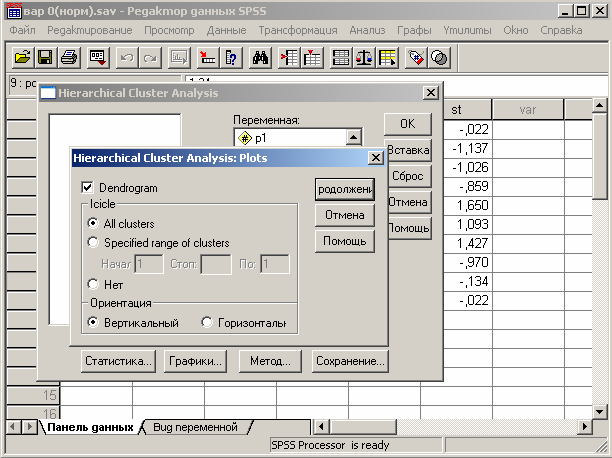Open the Окно menu
This screenshot has height=458, width=612.
[516, 30]
